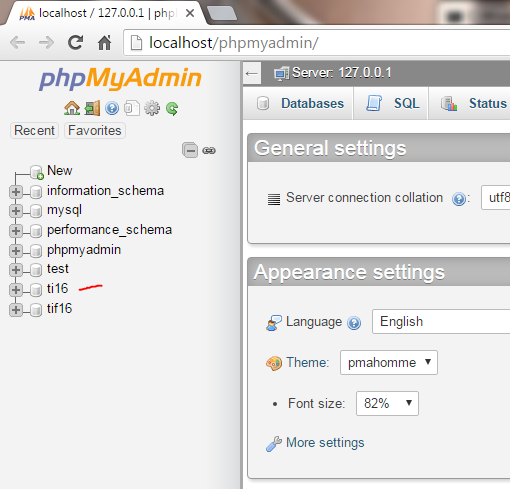
Task: Click the ti16 database cylinder icon
Action: tap(36, 290)
